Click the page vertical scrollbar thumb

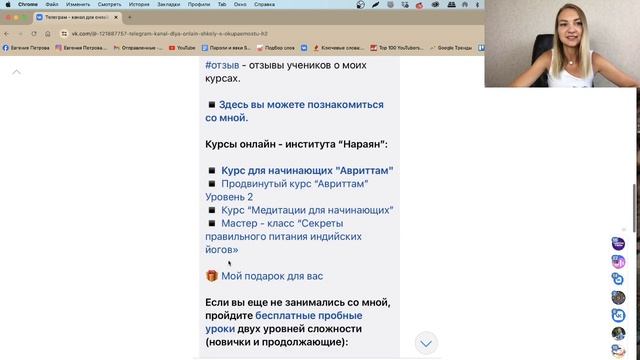tap(634, 208)
